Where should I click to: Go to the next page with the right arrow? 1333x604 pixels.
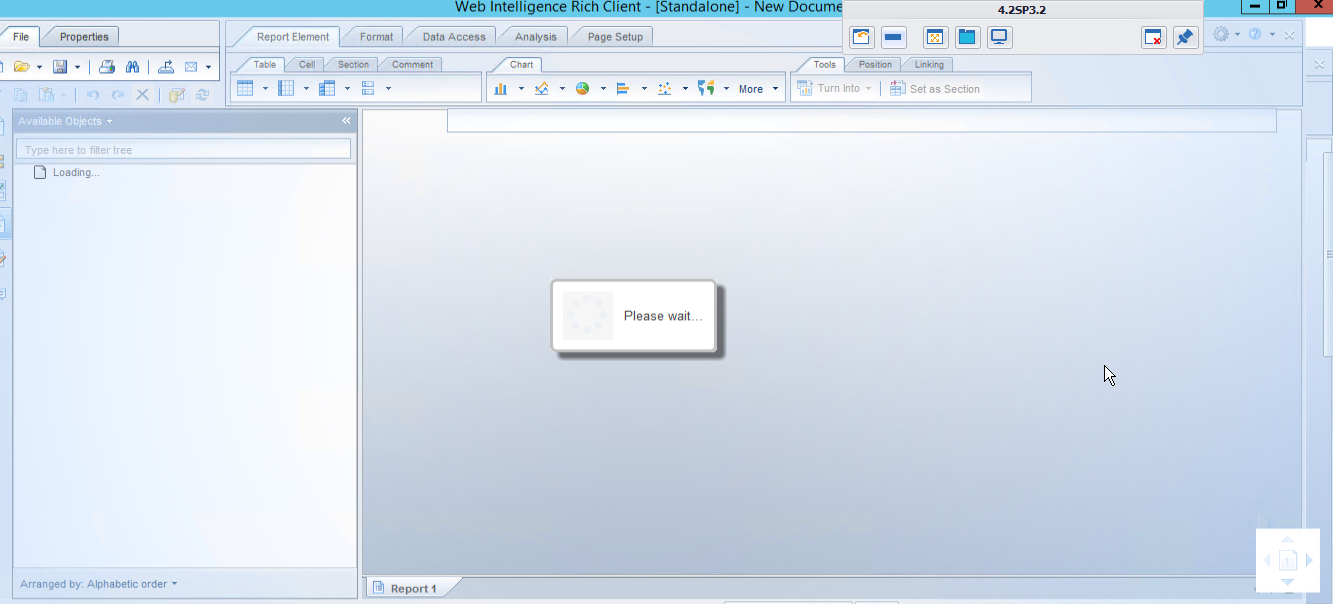[1309, 561]
